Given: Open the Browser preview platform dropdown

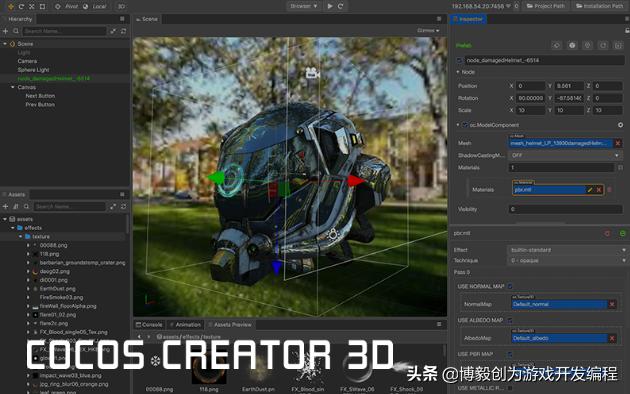Looking at the screenshot, I should (303, 6).
